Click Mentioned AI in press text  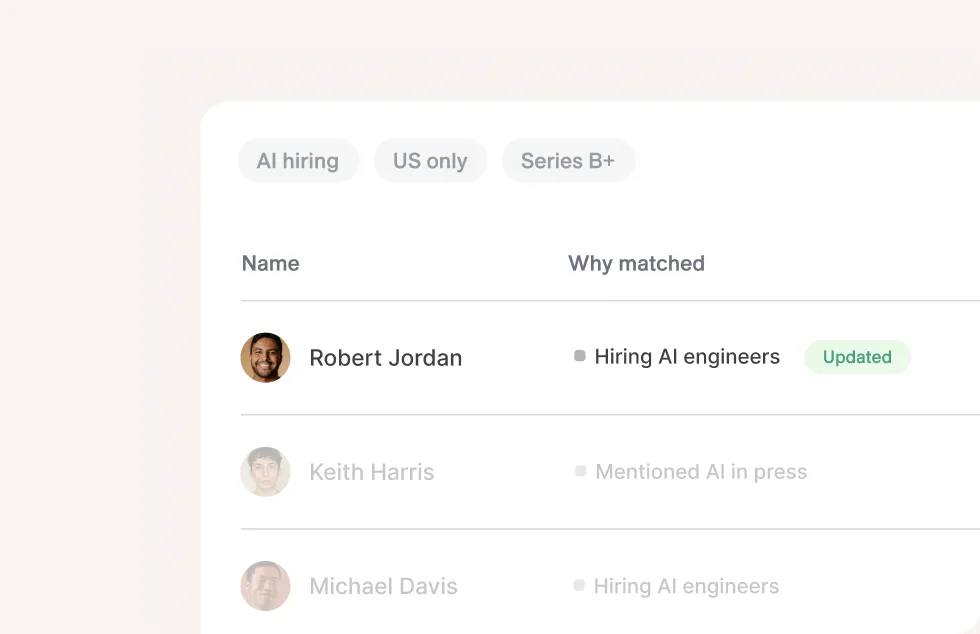pos(701,471)
